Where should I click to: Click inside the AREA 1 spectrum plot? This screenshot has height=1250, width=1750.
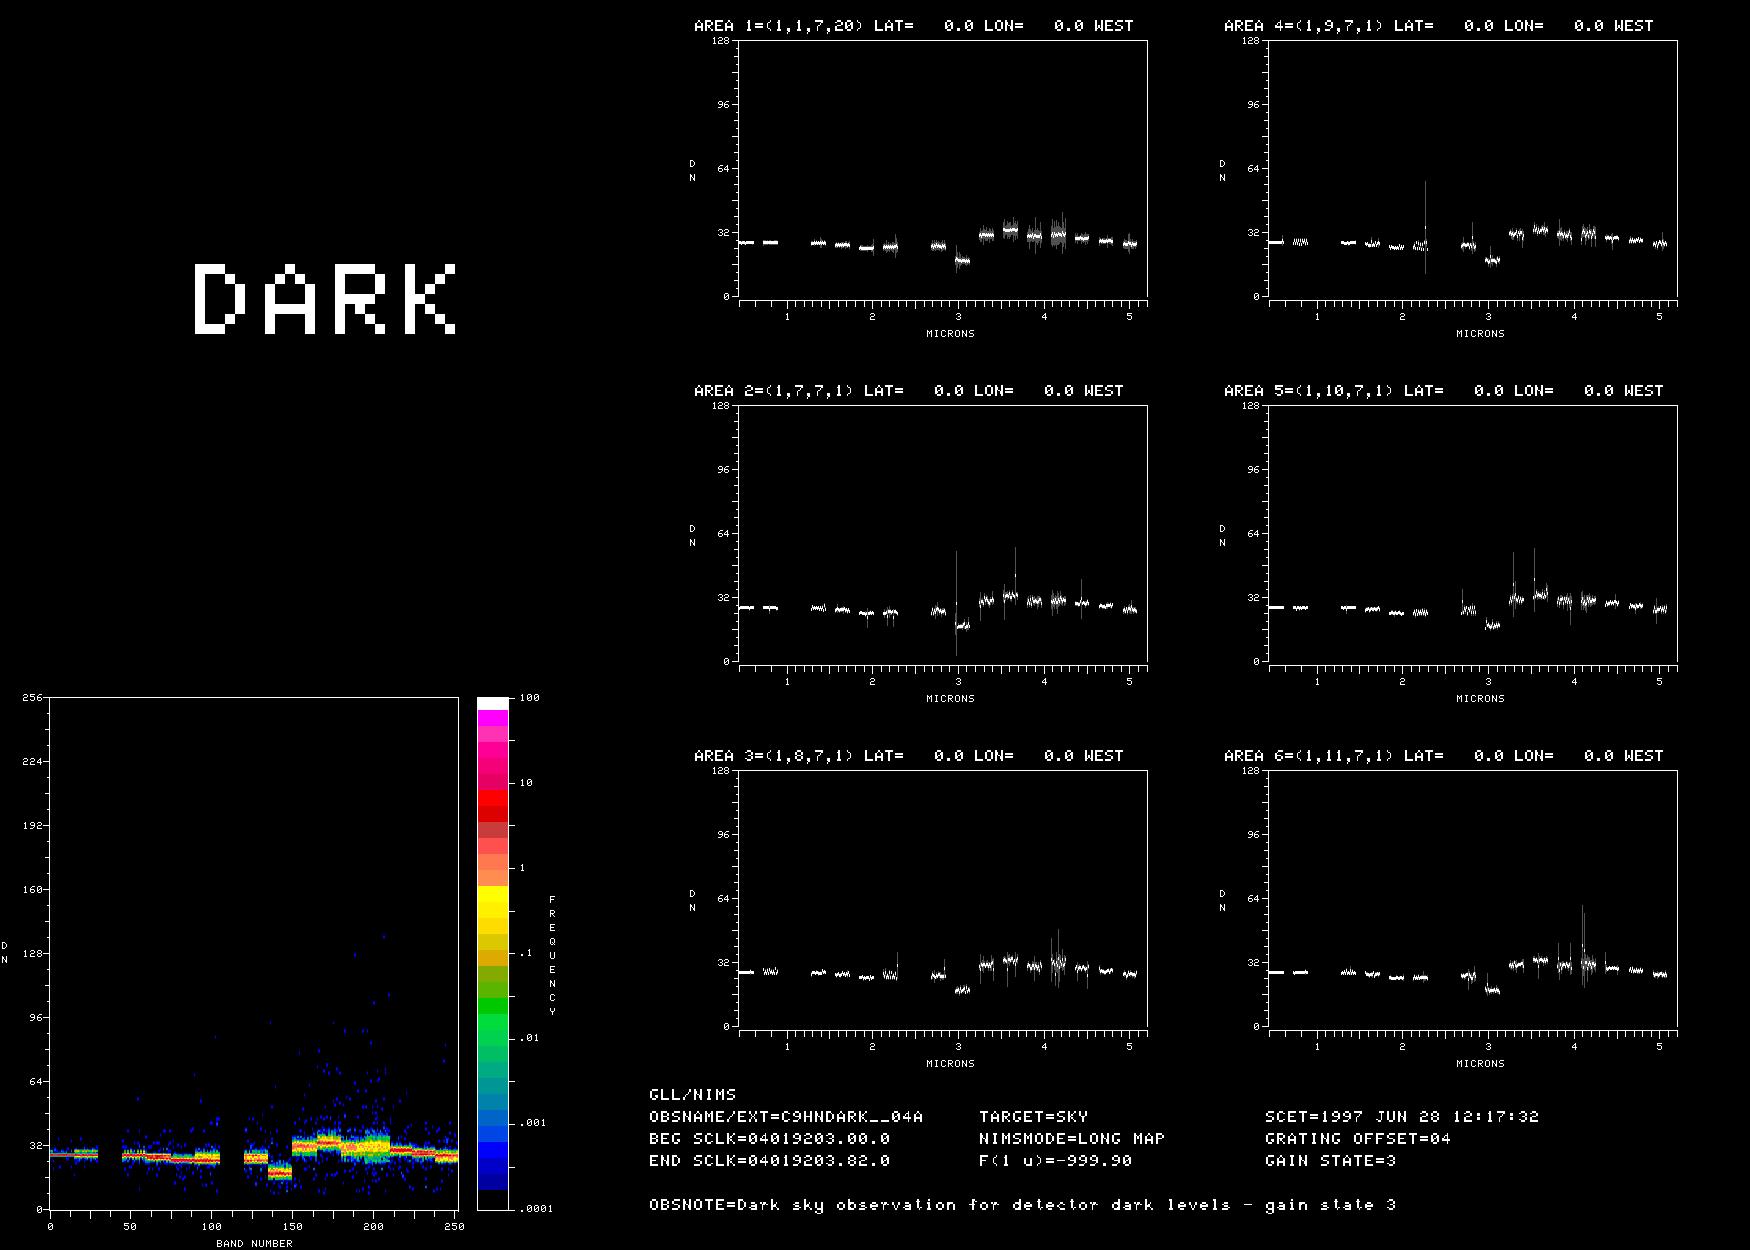point(943,169)
